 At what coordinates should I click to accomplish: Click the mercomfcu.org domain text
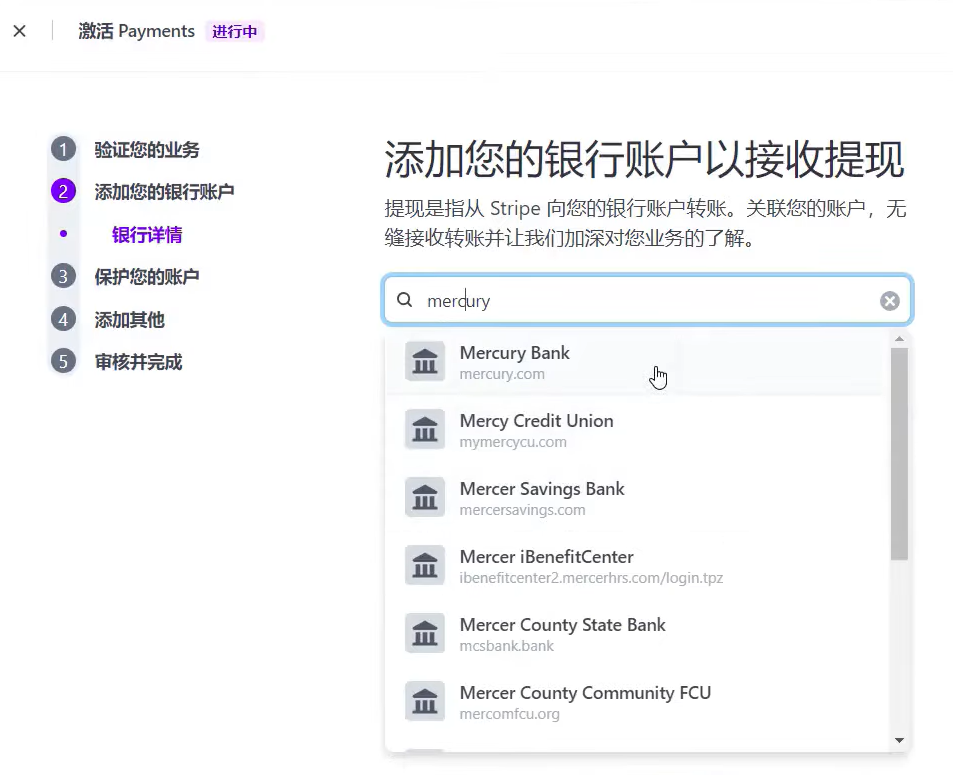point(509,714)
